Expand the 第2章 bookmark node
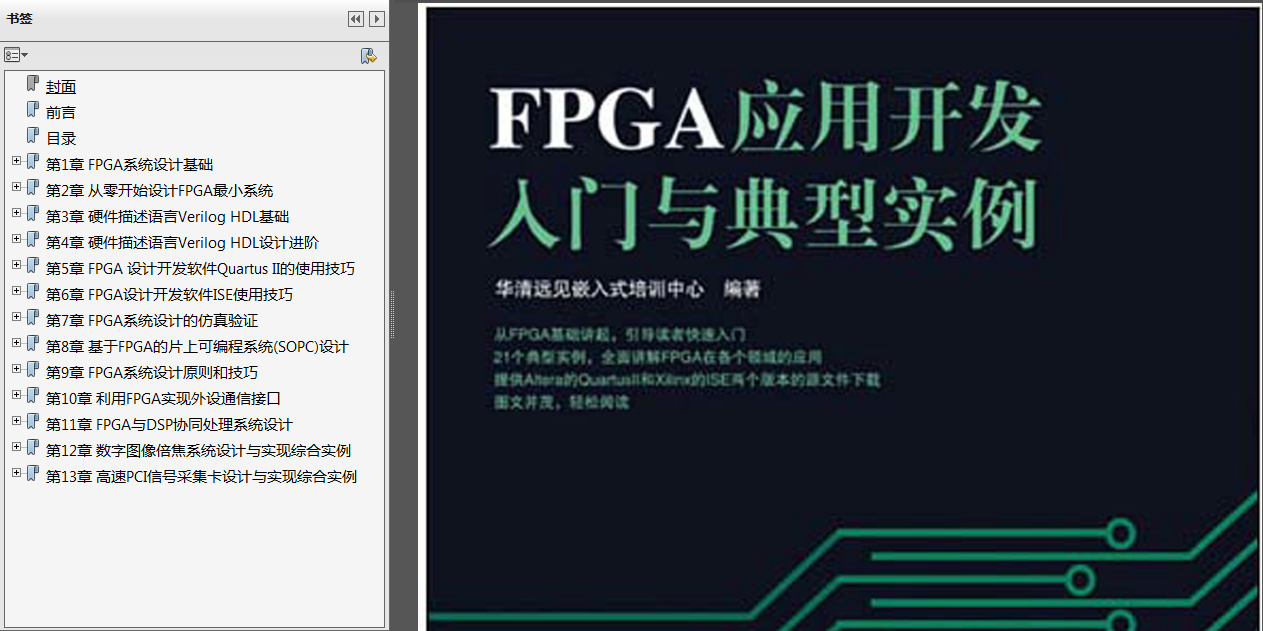This screenshot has height=631, width=1263. point(16,186)
